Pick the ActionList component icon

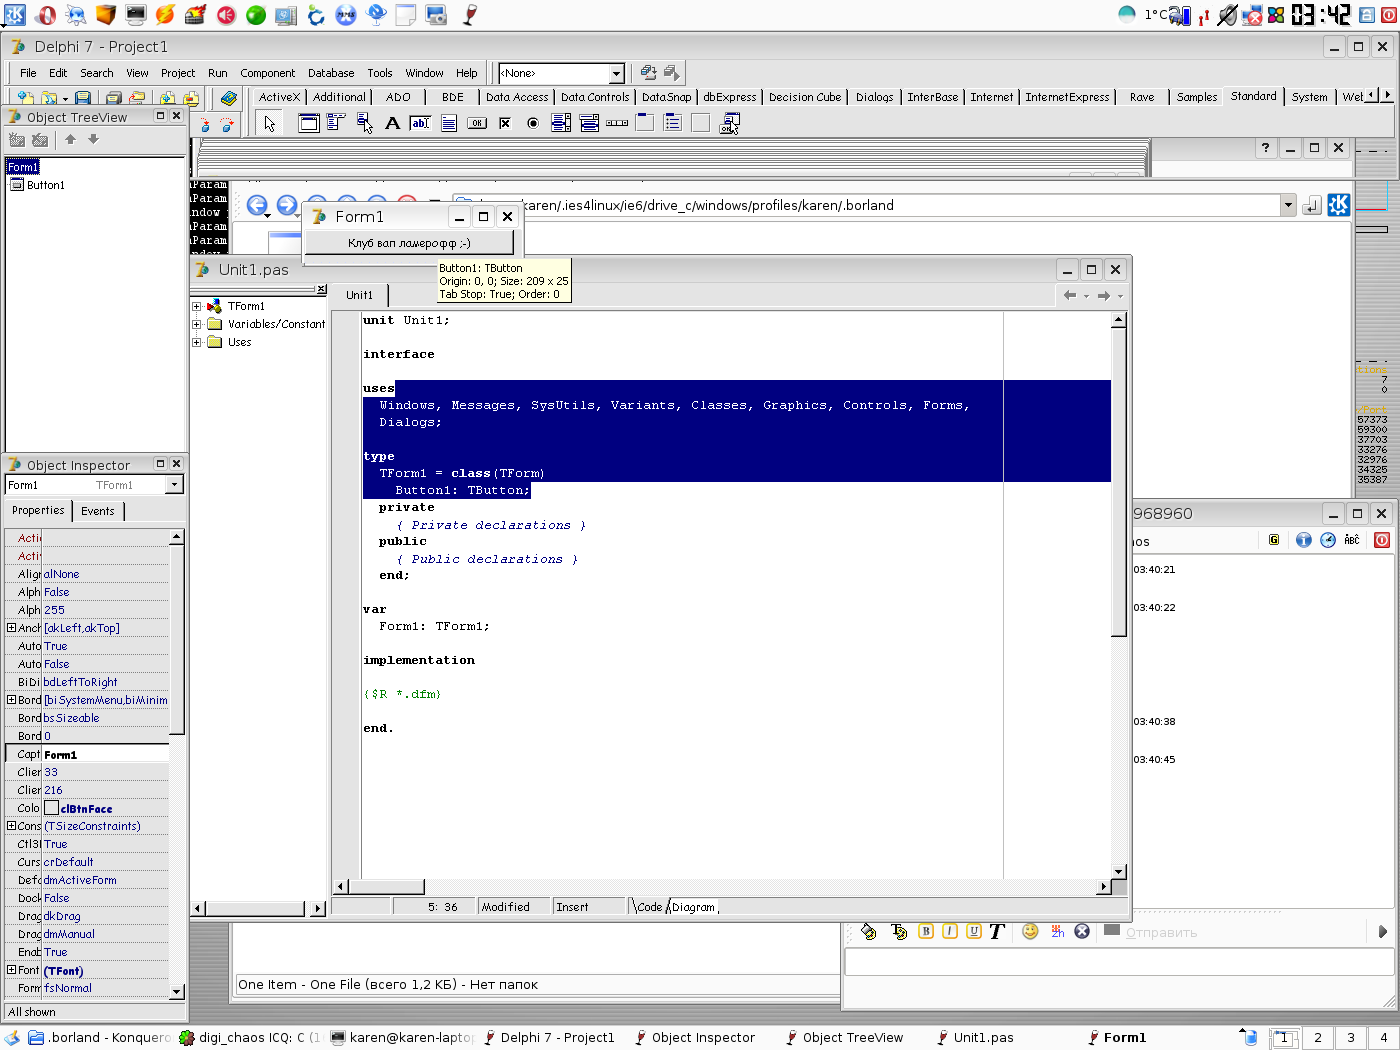coord(730,123)
